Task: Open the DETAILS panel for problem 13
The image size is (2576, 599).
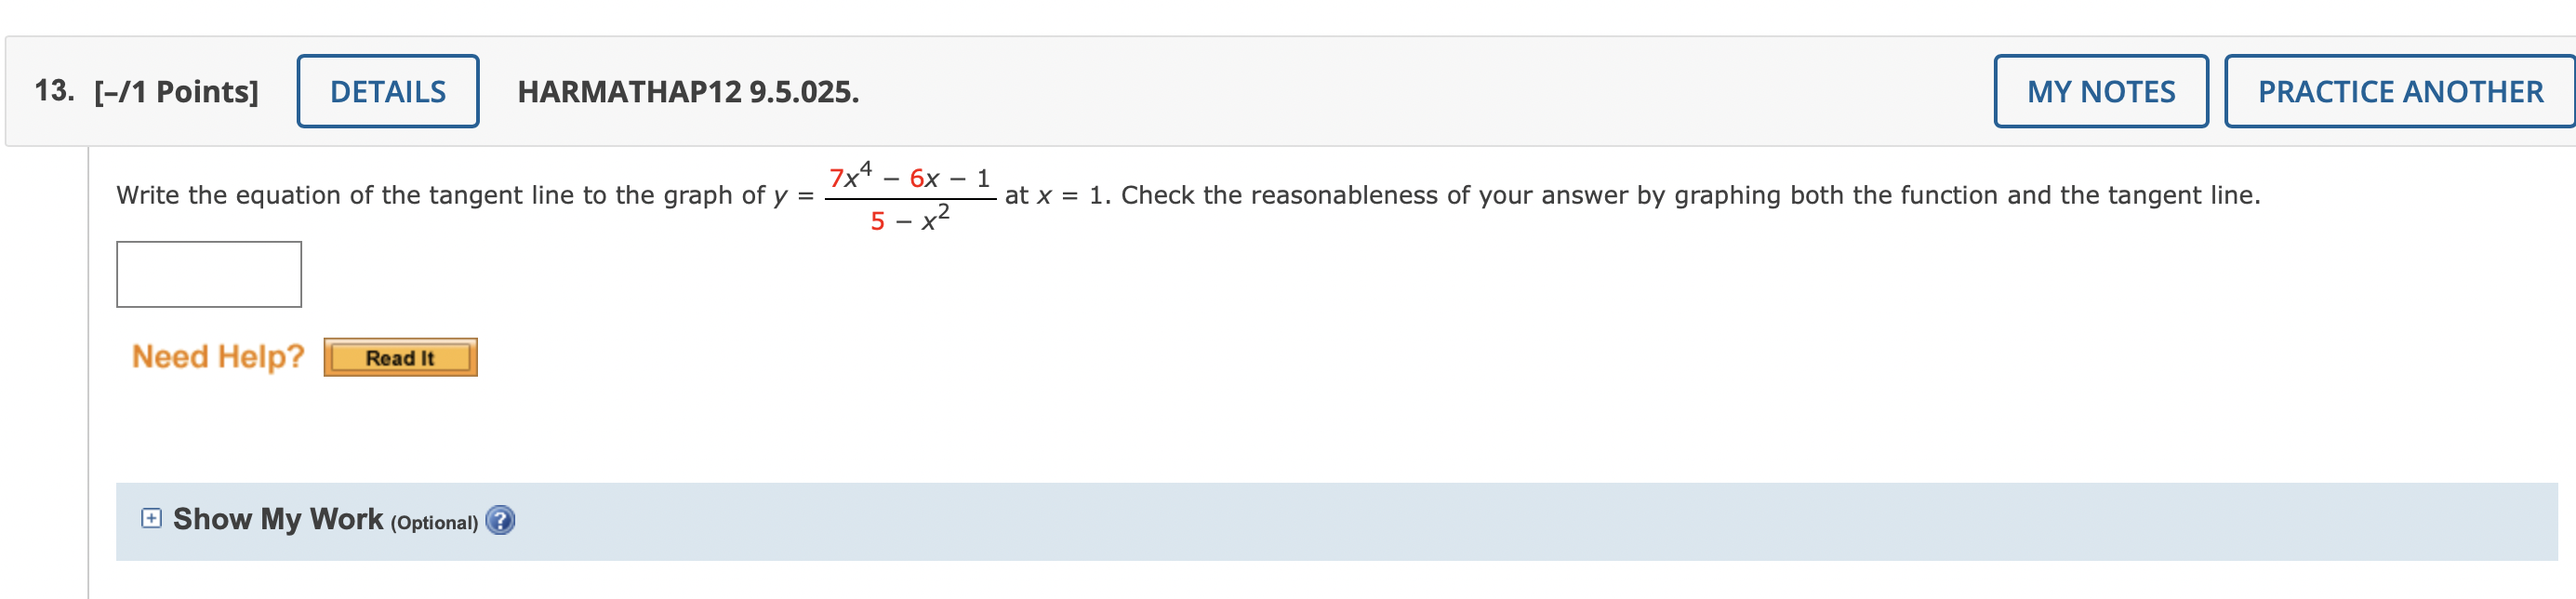Action: pyautogui.click(x=387, y=92)
